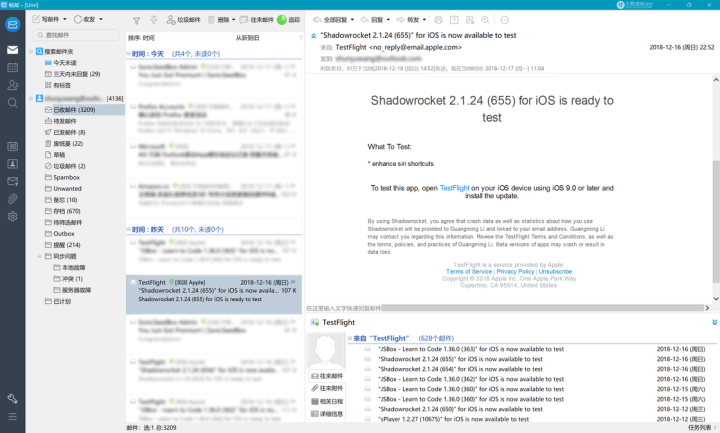This screenshot has width=720, height=433.
Task: Click the blue app logo in sidebar
Action: pyautogui.click(x=12, y=24)
